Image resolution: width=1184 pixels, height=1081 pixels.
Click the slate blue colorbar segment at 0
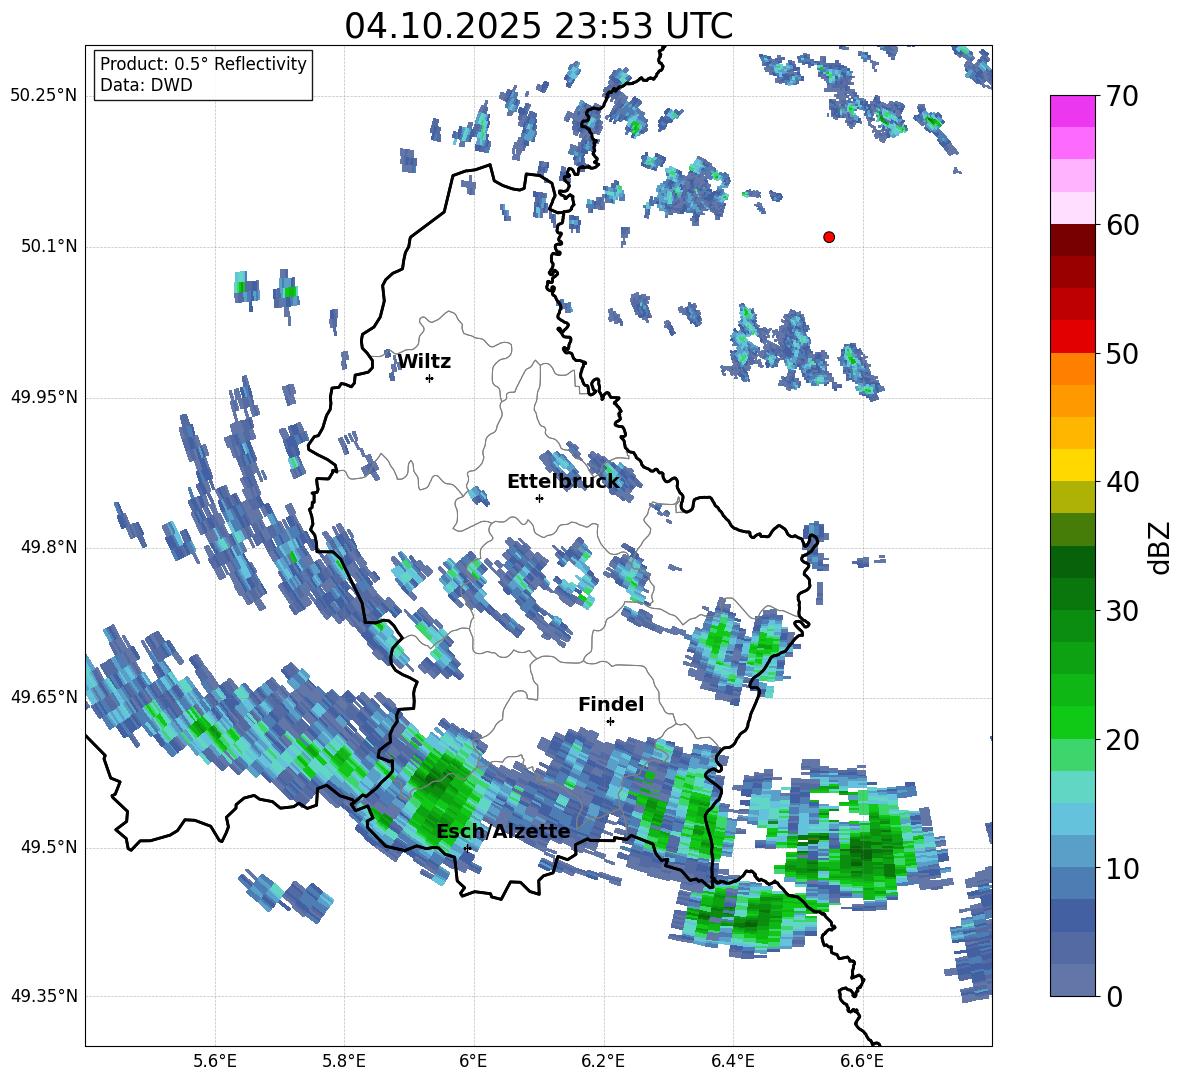tap(1072, 980)
